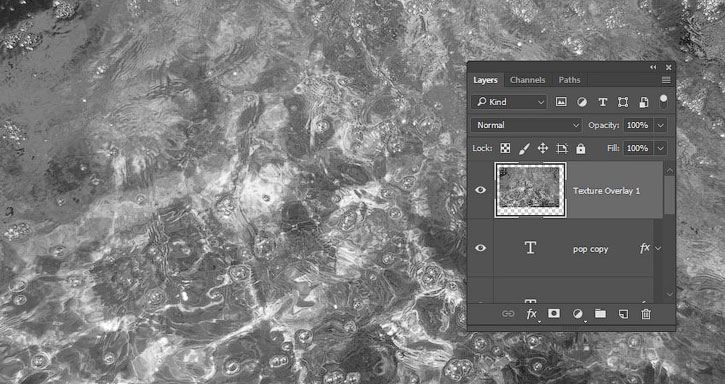Image resolution: width=725 pixels, height=384 pixels.
Task: Filter for type layers icon
Action: (x=602, y=102)
